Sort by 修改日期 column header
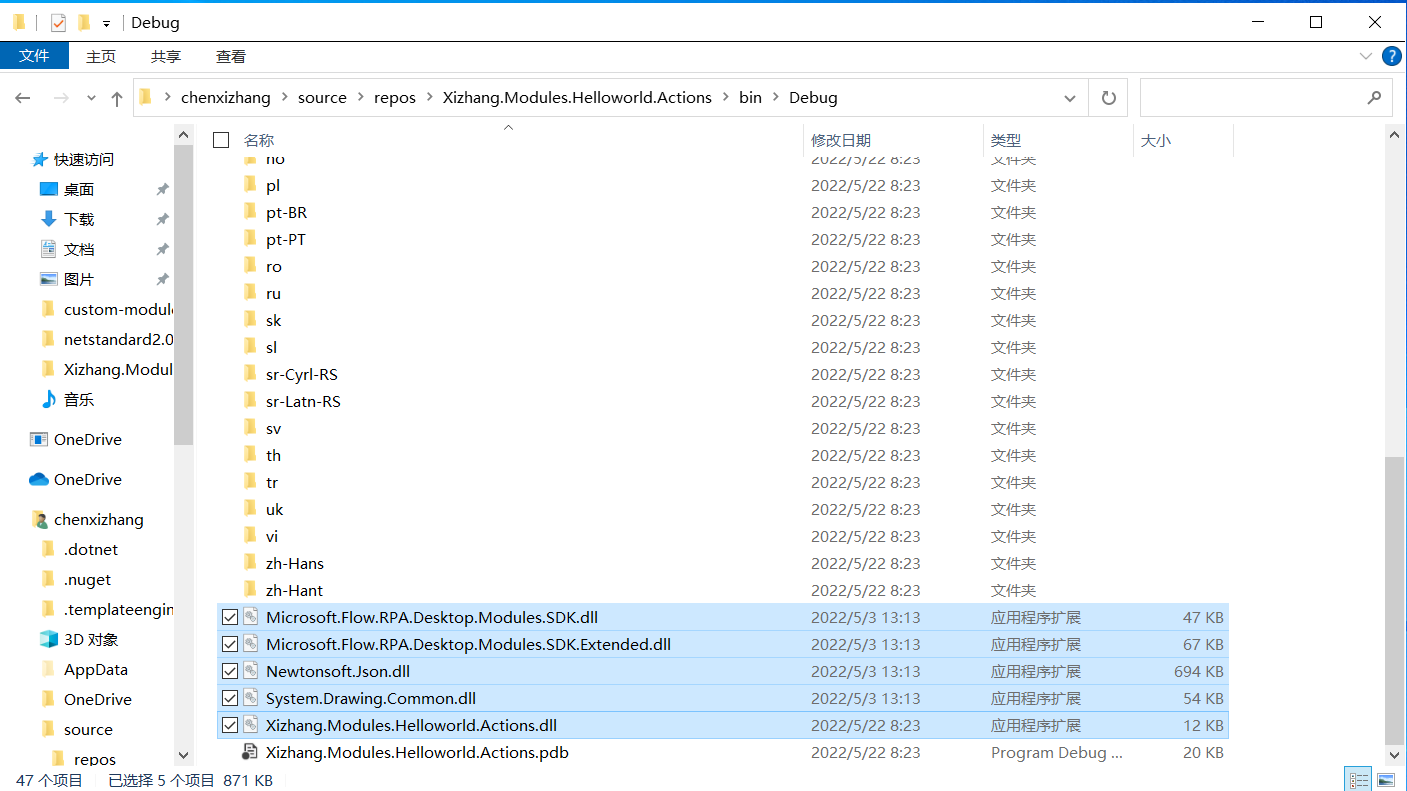The height and width of the screenshot is (791, 1407). [x=841, y=141]
